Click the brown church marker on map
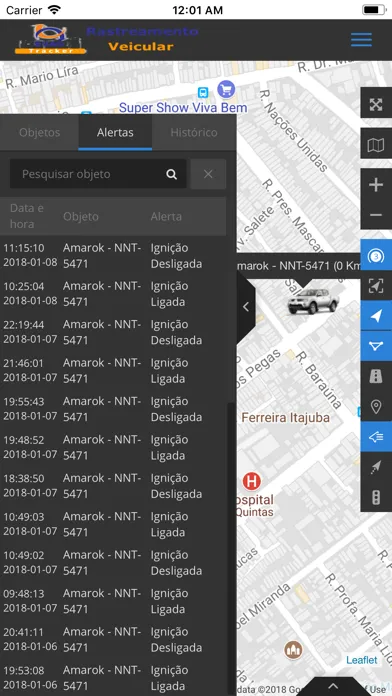This screenshot has height=696, width=392. click(293, 650)
